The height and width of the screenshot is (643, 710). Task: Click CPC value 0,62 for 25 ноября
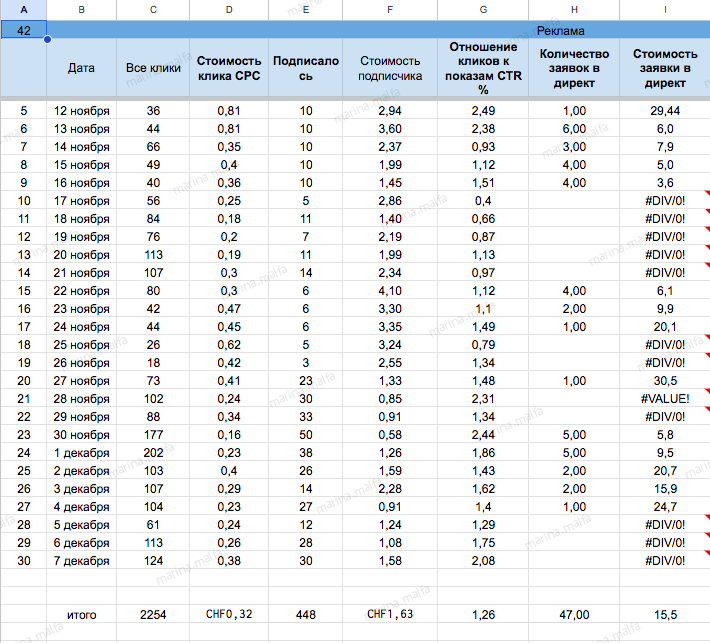[x=229, y=345]
